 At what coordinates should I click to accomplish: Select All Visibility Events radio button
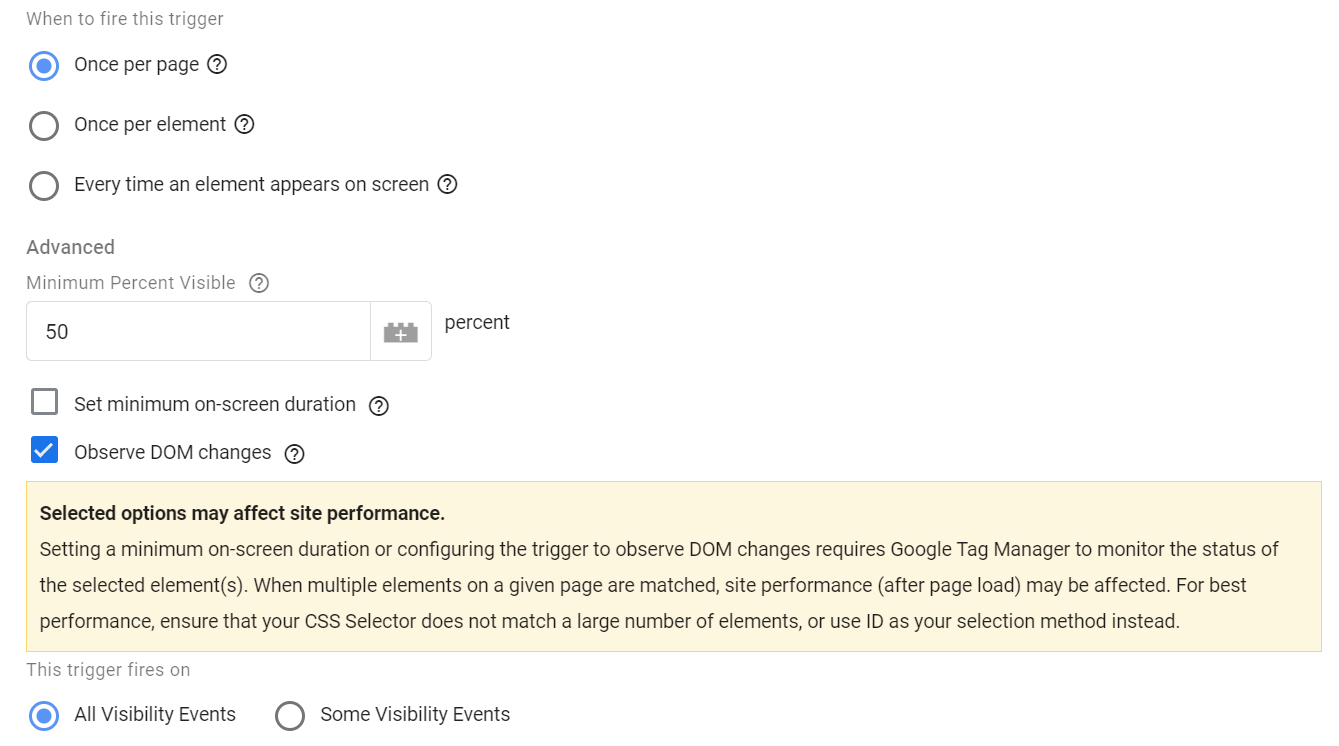coord(44,716)
